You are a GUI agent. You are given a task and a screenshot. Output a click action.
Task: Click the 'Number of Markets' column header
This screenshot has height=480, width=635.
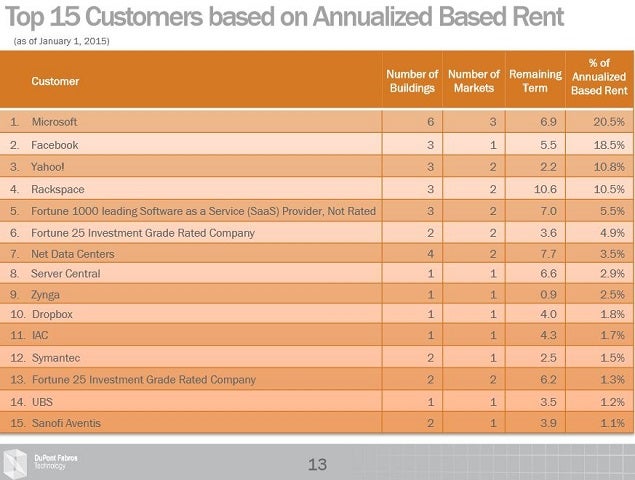click(474, 81)
